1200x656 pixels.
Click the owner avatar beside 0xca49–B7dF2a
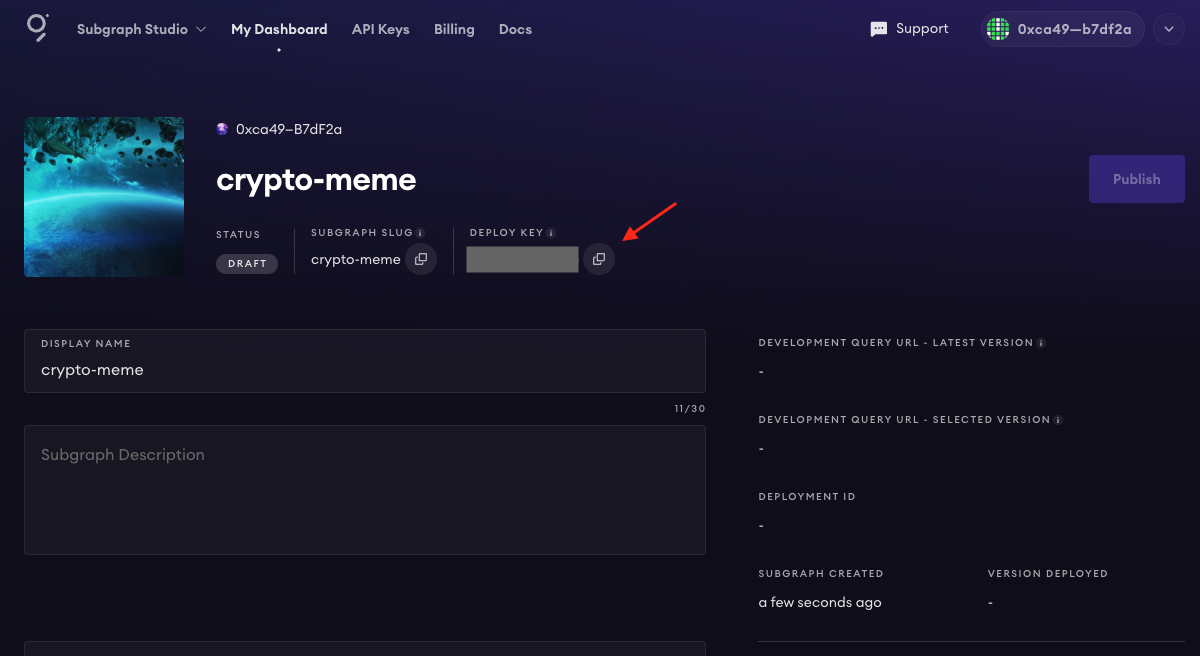(222, 129)
